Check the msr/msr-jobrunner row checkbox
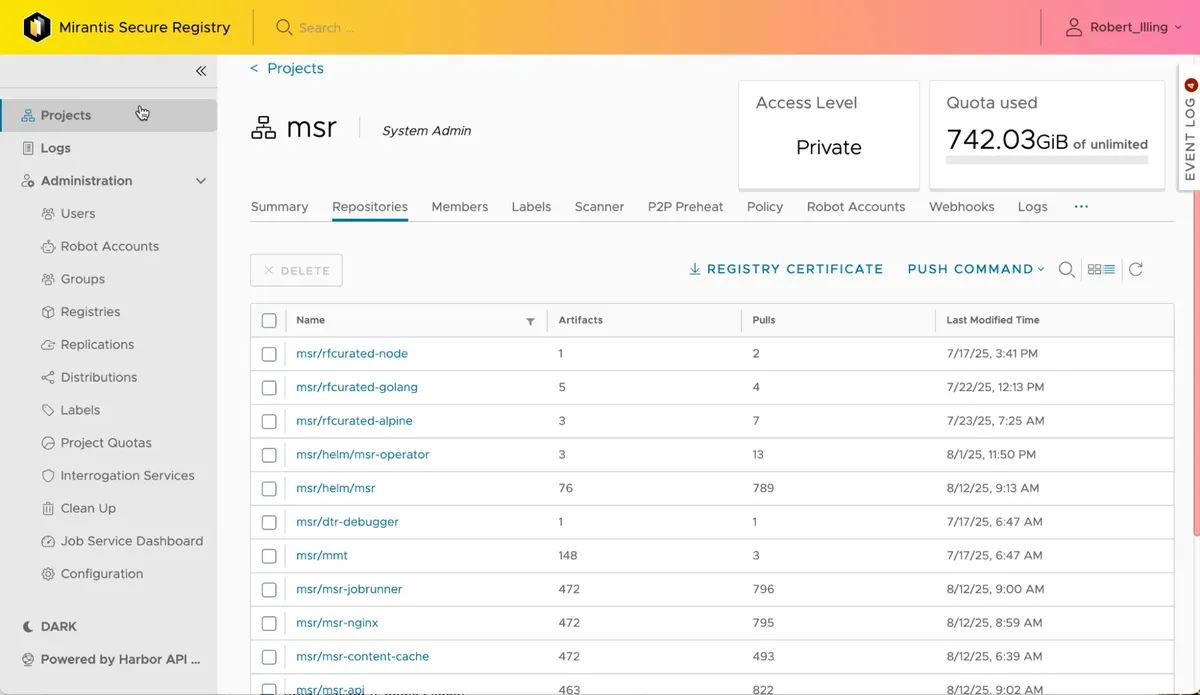 click(x=269, y=590)
